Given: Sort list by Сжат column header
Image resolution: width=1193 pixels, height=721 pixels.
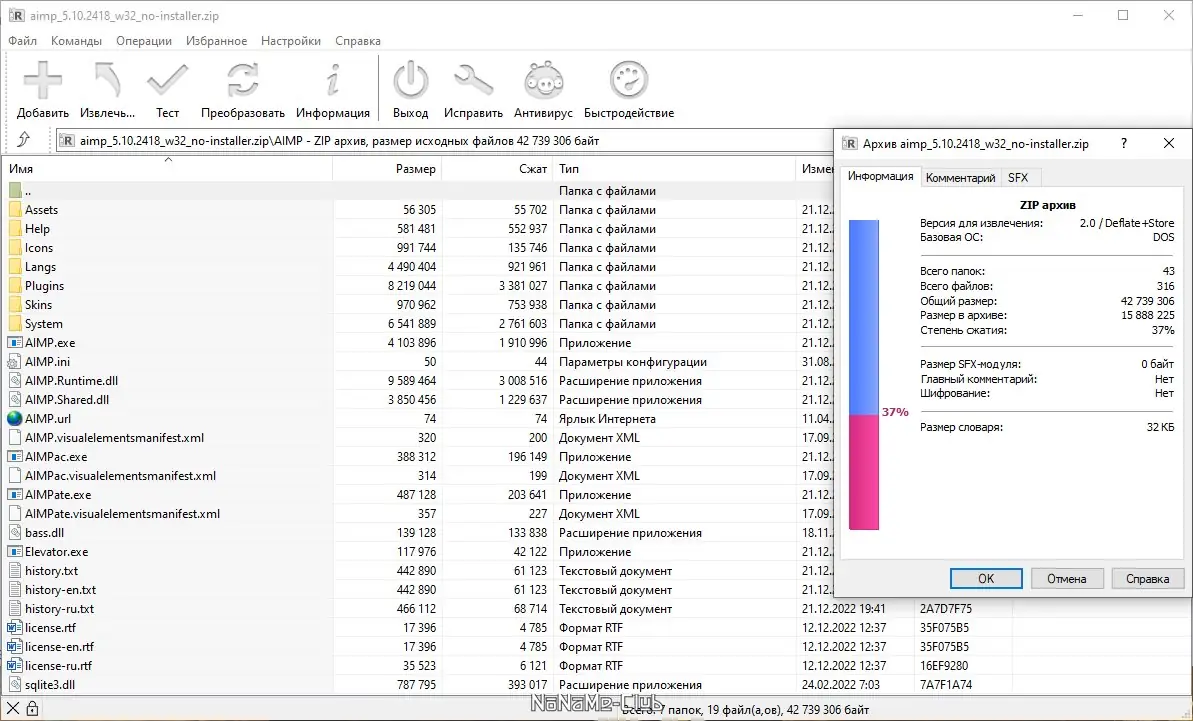Looking at the screenshot, I should click(x=498, y=169).
